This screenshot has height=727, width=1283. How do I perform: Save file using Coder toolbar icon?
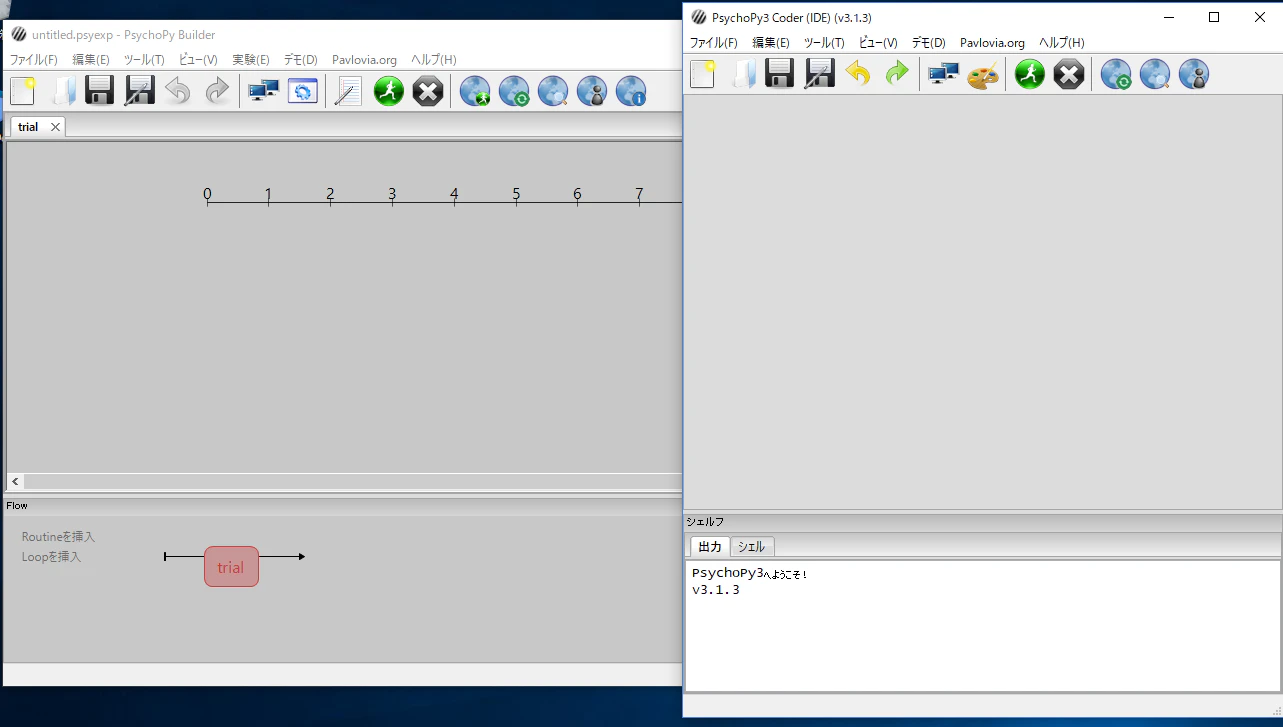tap(780, 74)
